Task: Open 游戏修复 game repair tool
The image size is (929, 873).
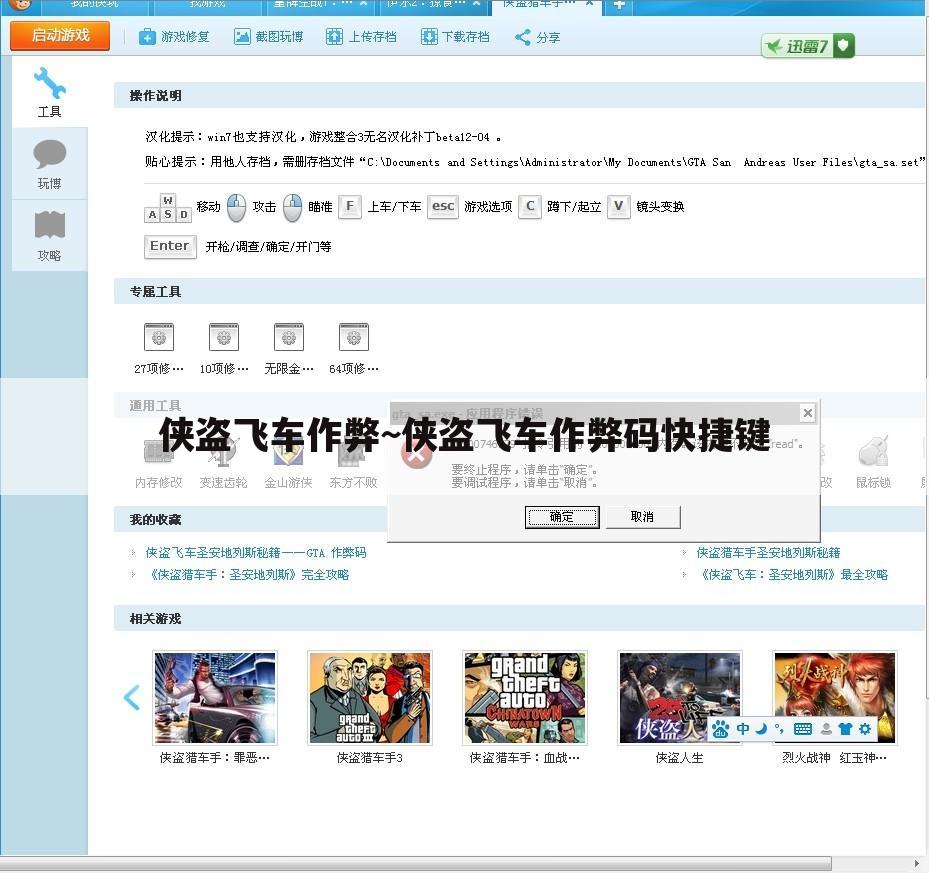Action: pyautogui.click(x=174, y=37)
